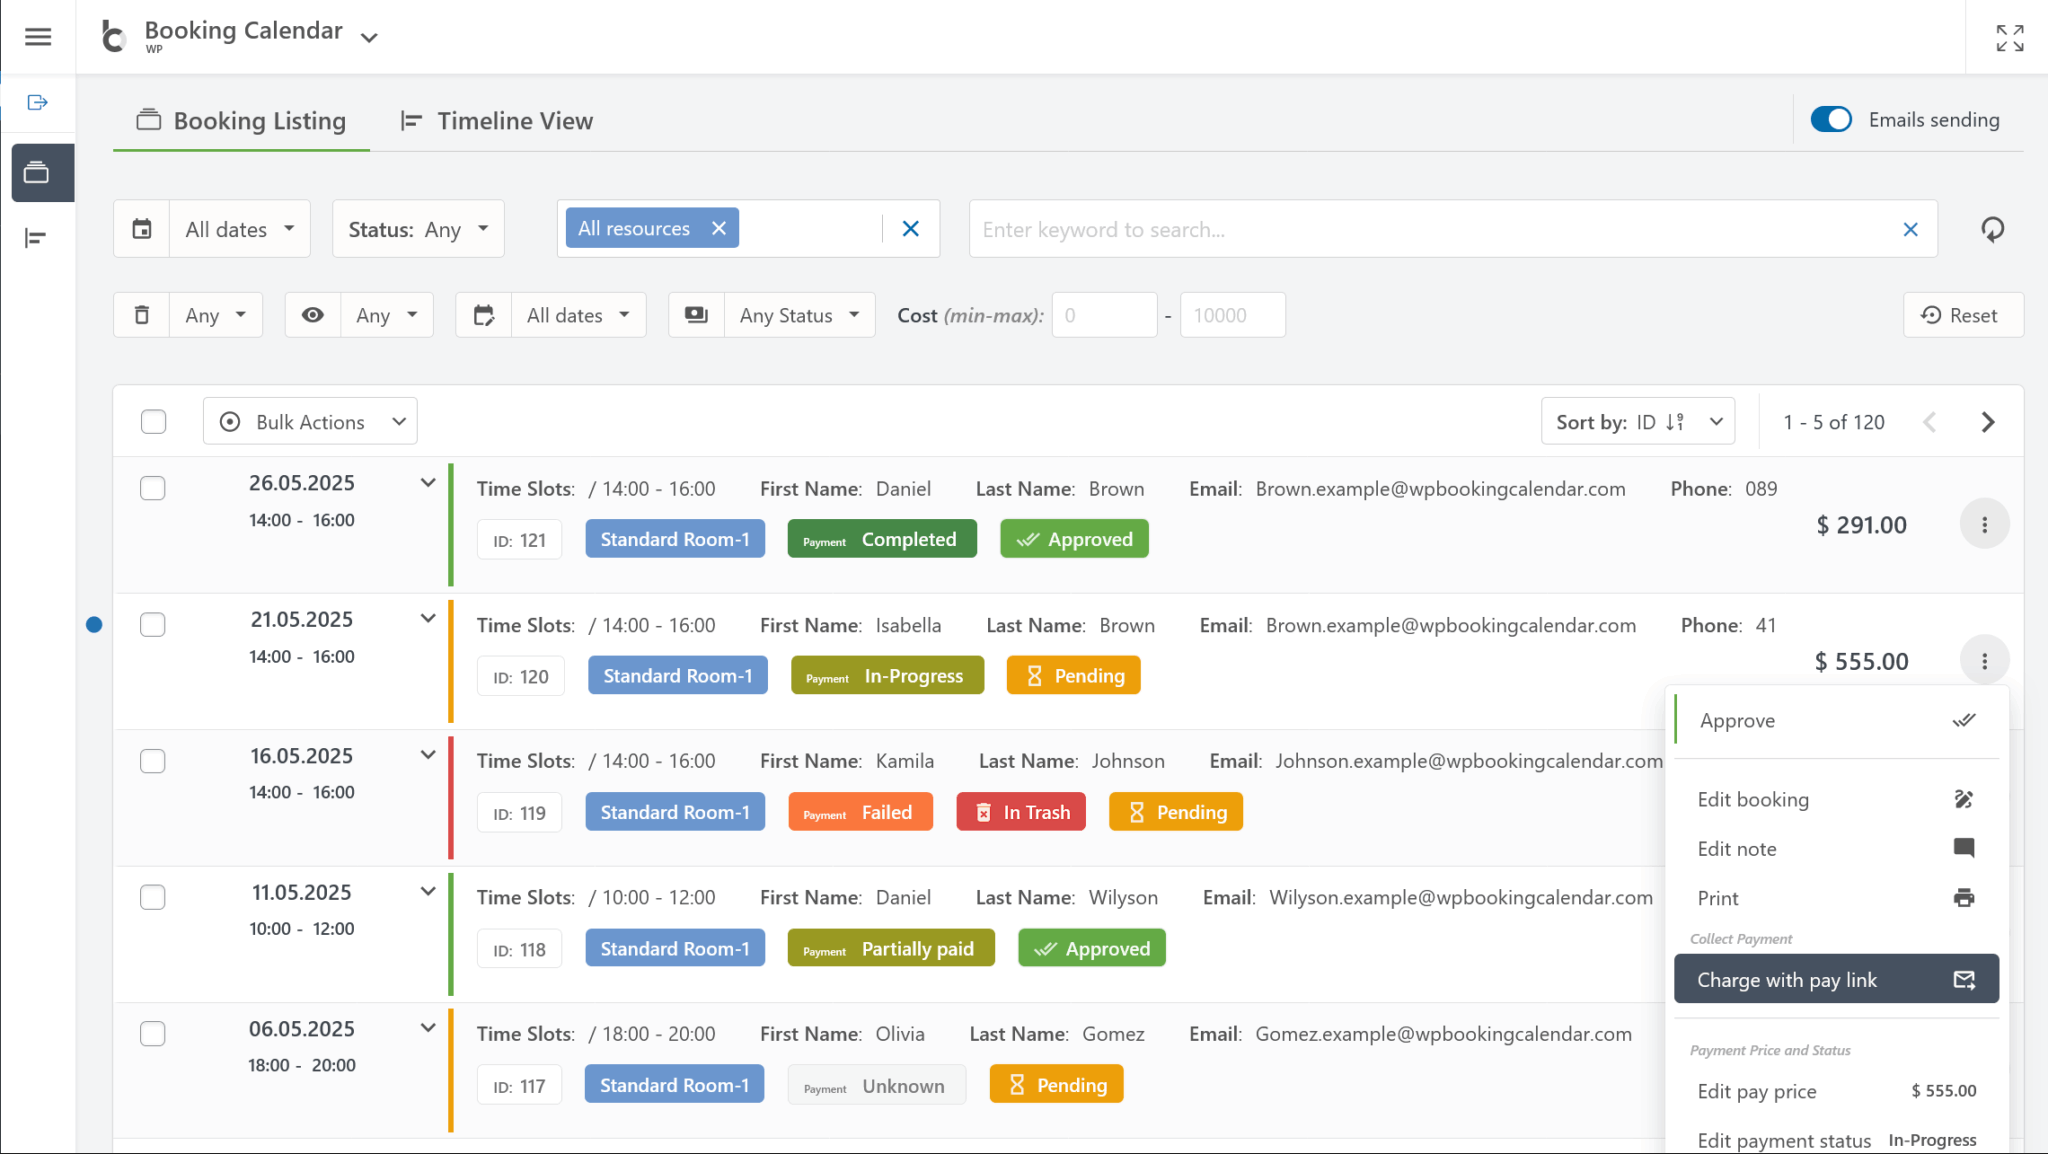Viewport: 2048px width, 1154px height.
Task: Refresh bookings with the reload icon
Action: (x=1994, y=229)
